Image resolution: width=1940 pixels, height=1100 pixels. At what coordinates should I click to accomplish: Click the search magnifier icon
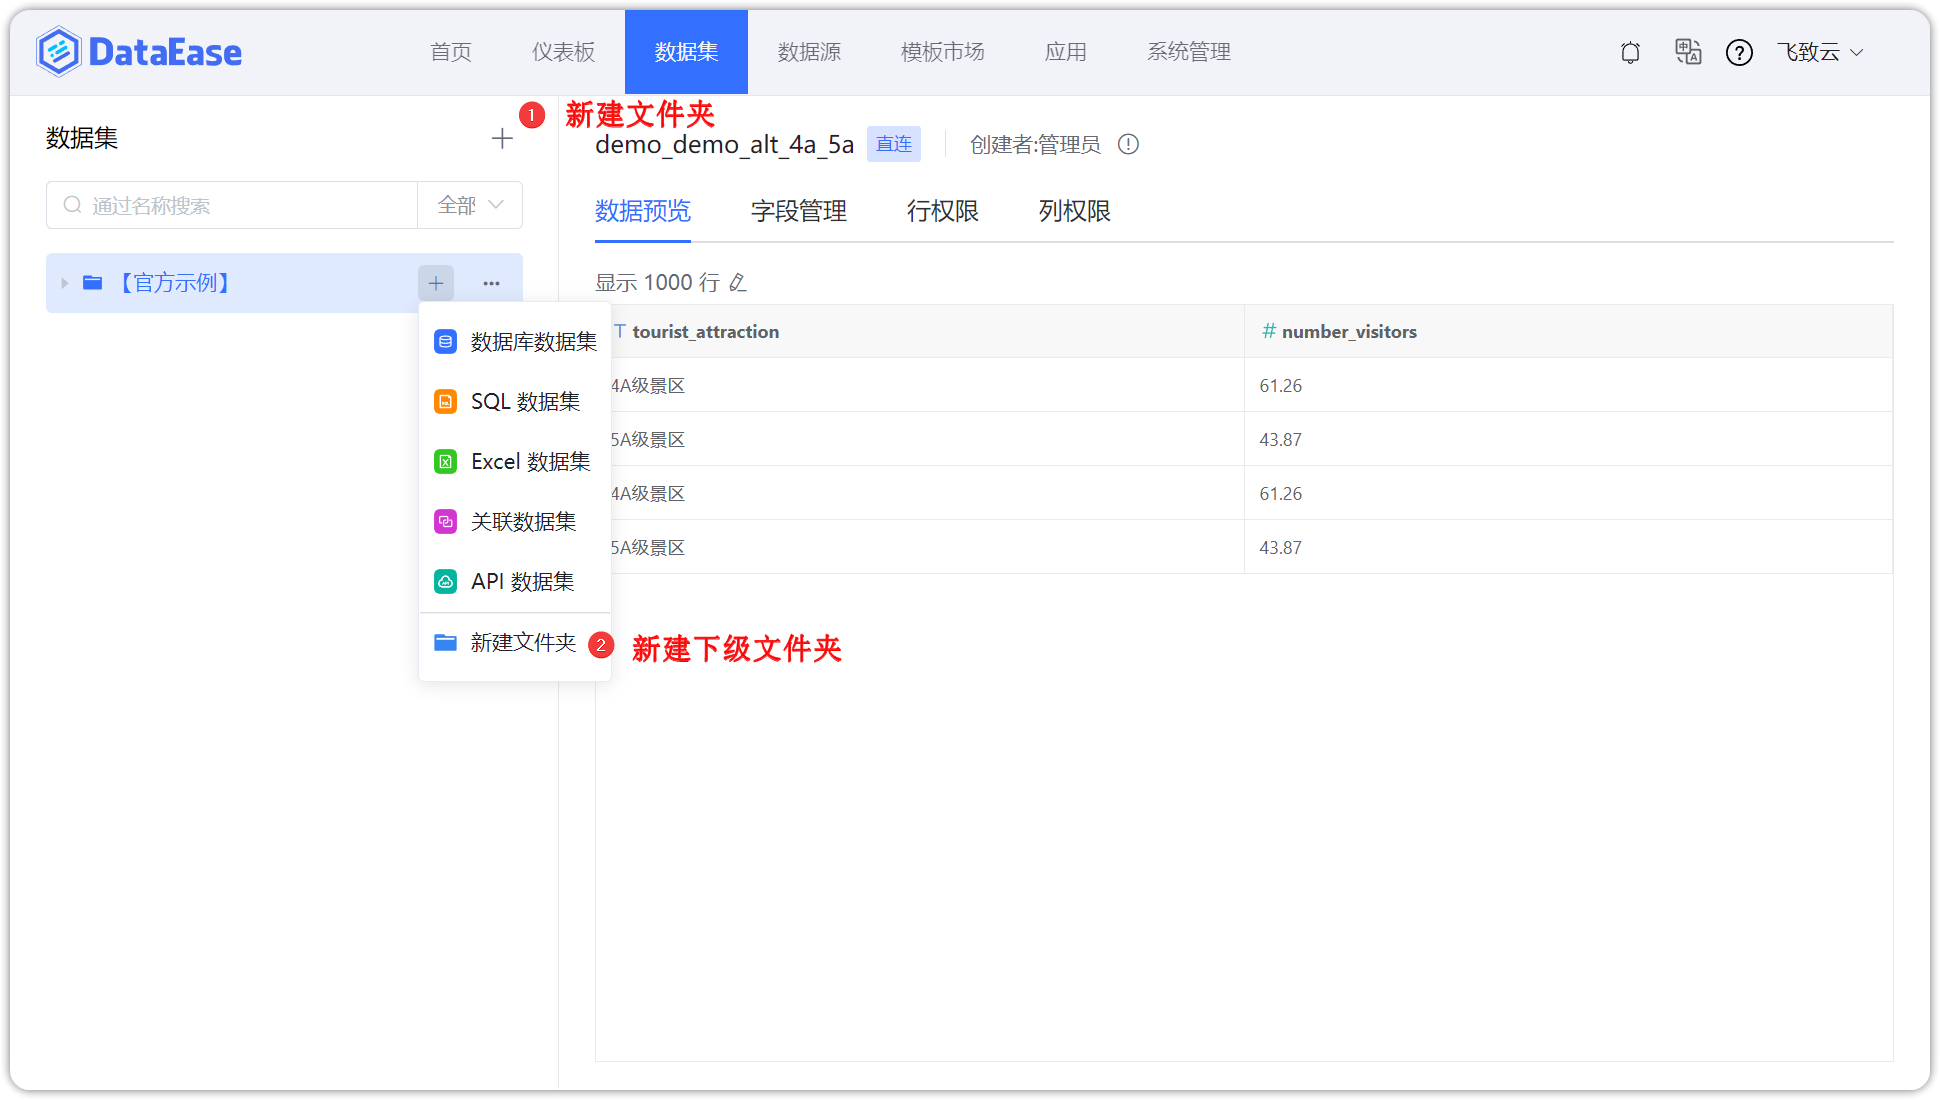(x=72, y=205)
